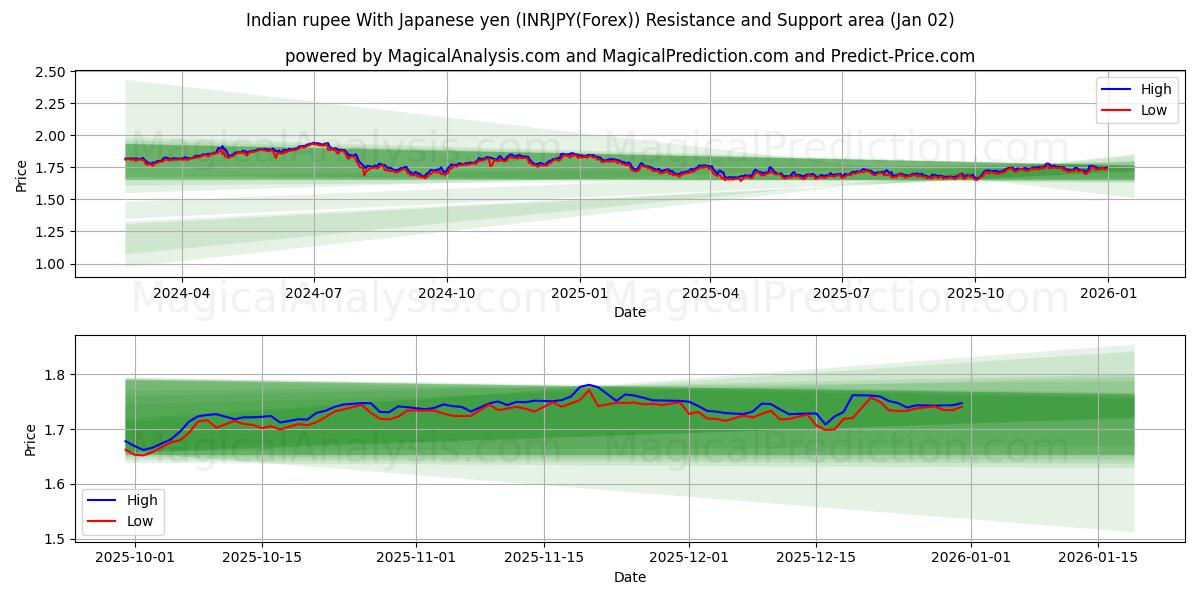Click the red Low line swatch in bottom legend
1200x600 pixels.
click(103, 520)
